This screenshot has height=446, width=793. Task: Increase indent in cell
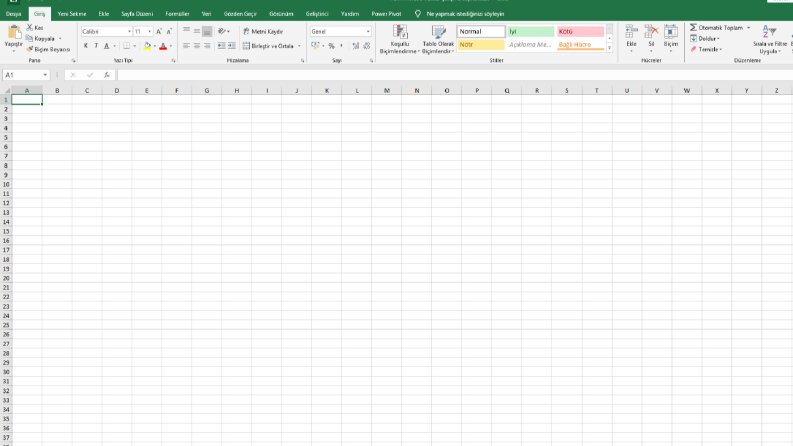[x=232, y=46]
